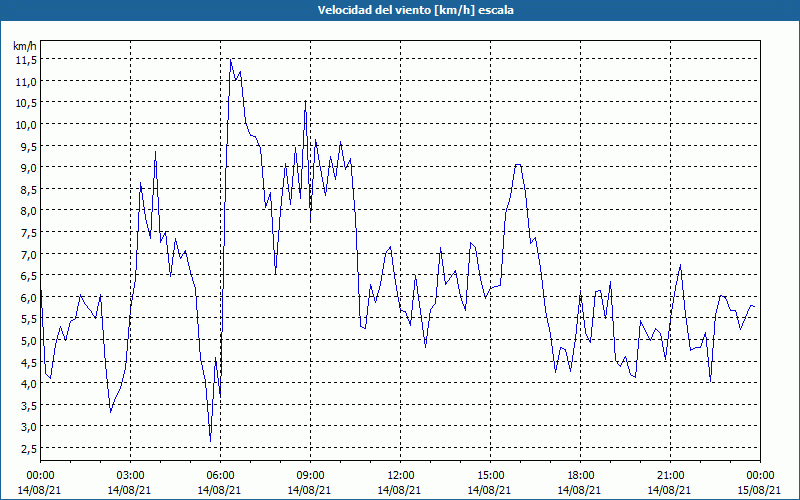Click the 15:00 time axis label
Screen dimensions: 800x500
490,476
